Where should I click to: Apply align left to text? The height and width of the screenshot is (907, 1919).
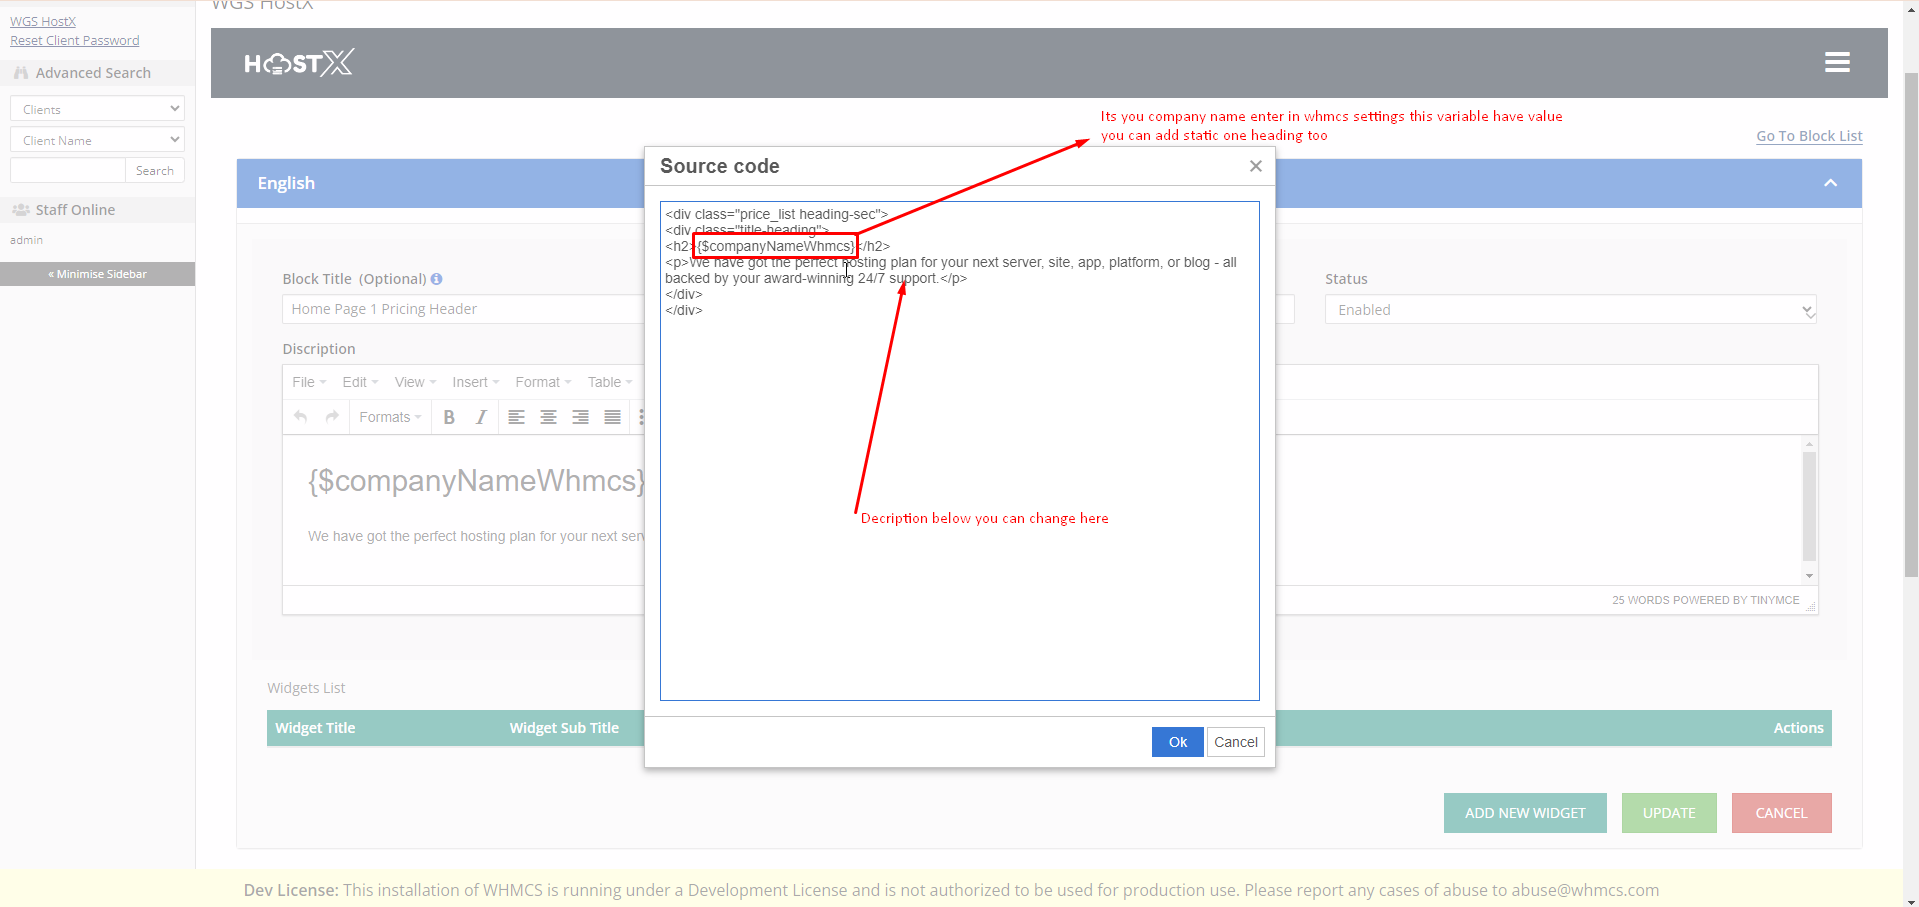516,417
